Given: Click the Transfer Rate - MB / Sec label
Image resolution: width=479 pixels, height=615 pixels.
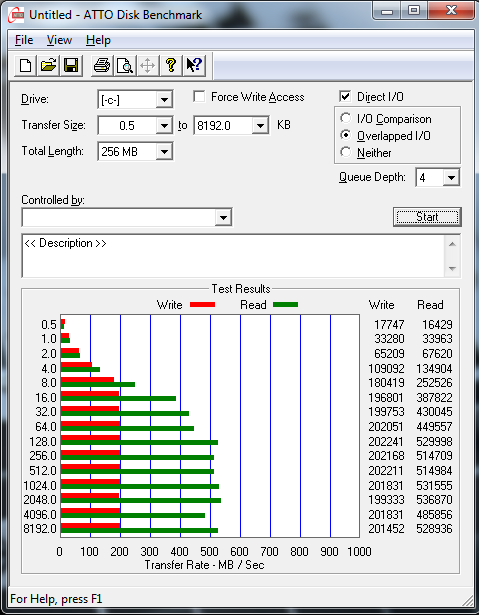Looking at the screenshot, I should coord(204,565).
